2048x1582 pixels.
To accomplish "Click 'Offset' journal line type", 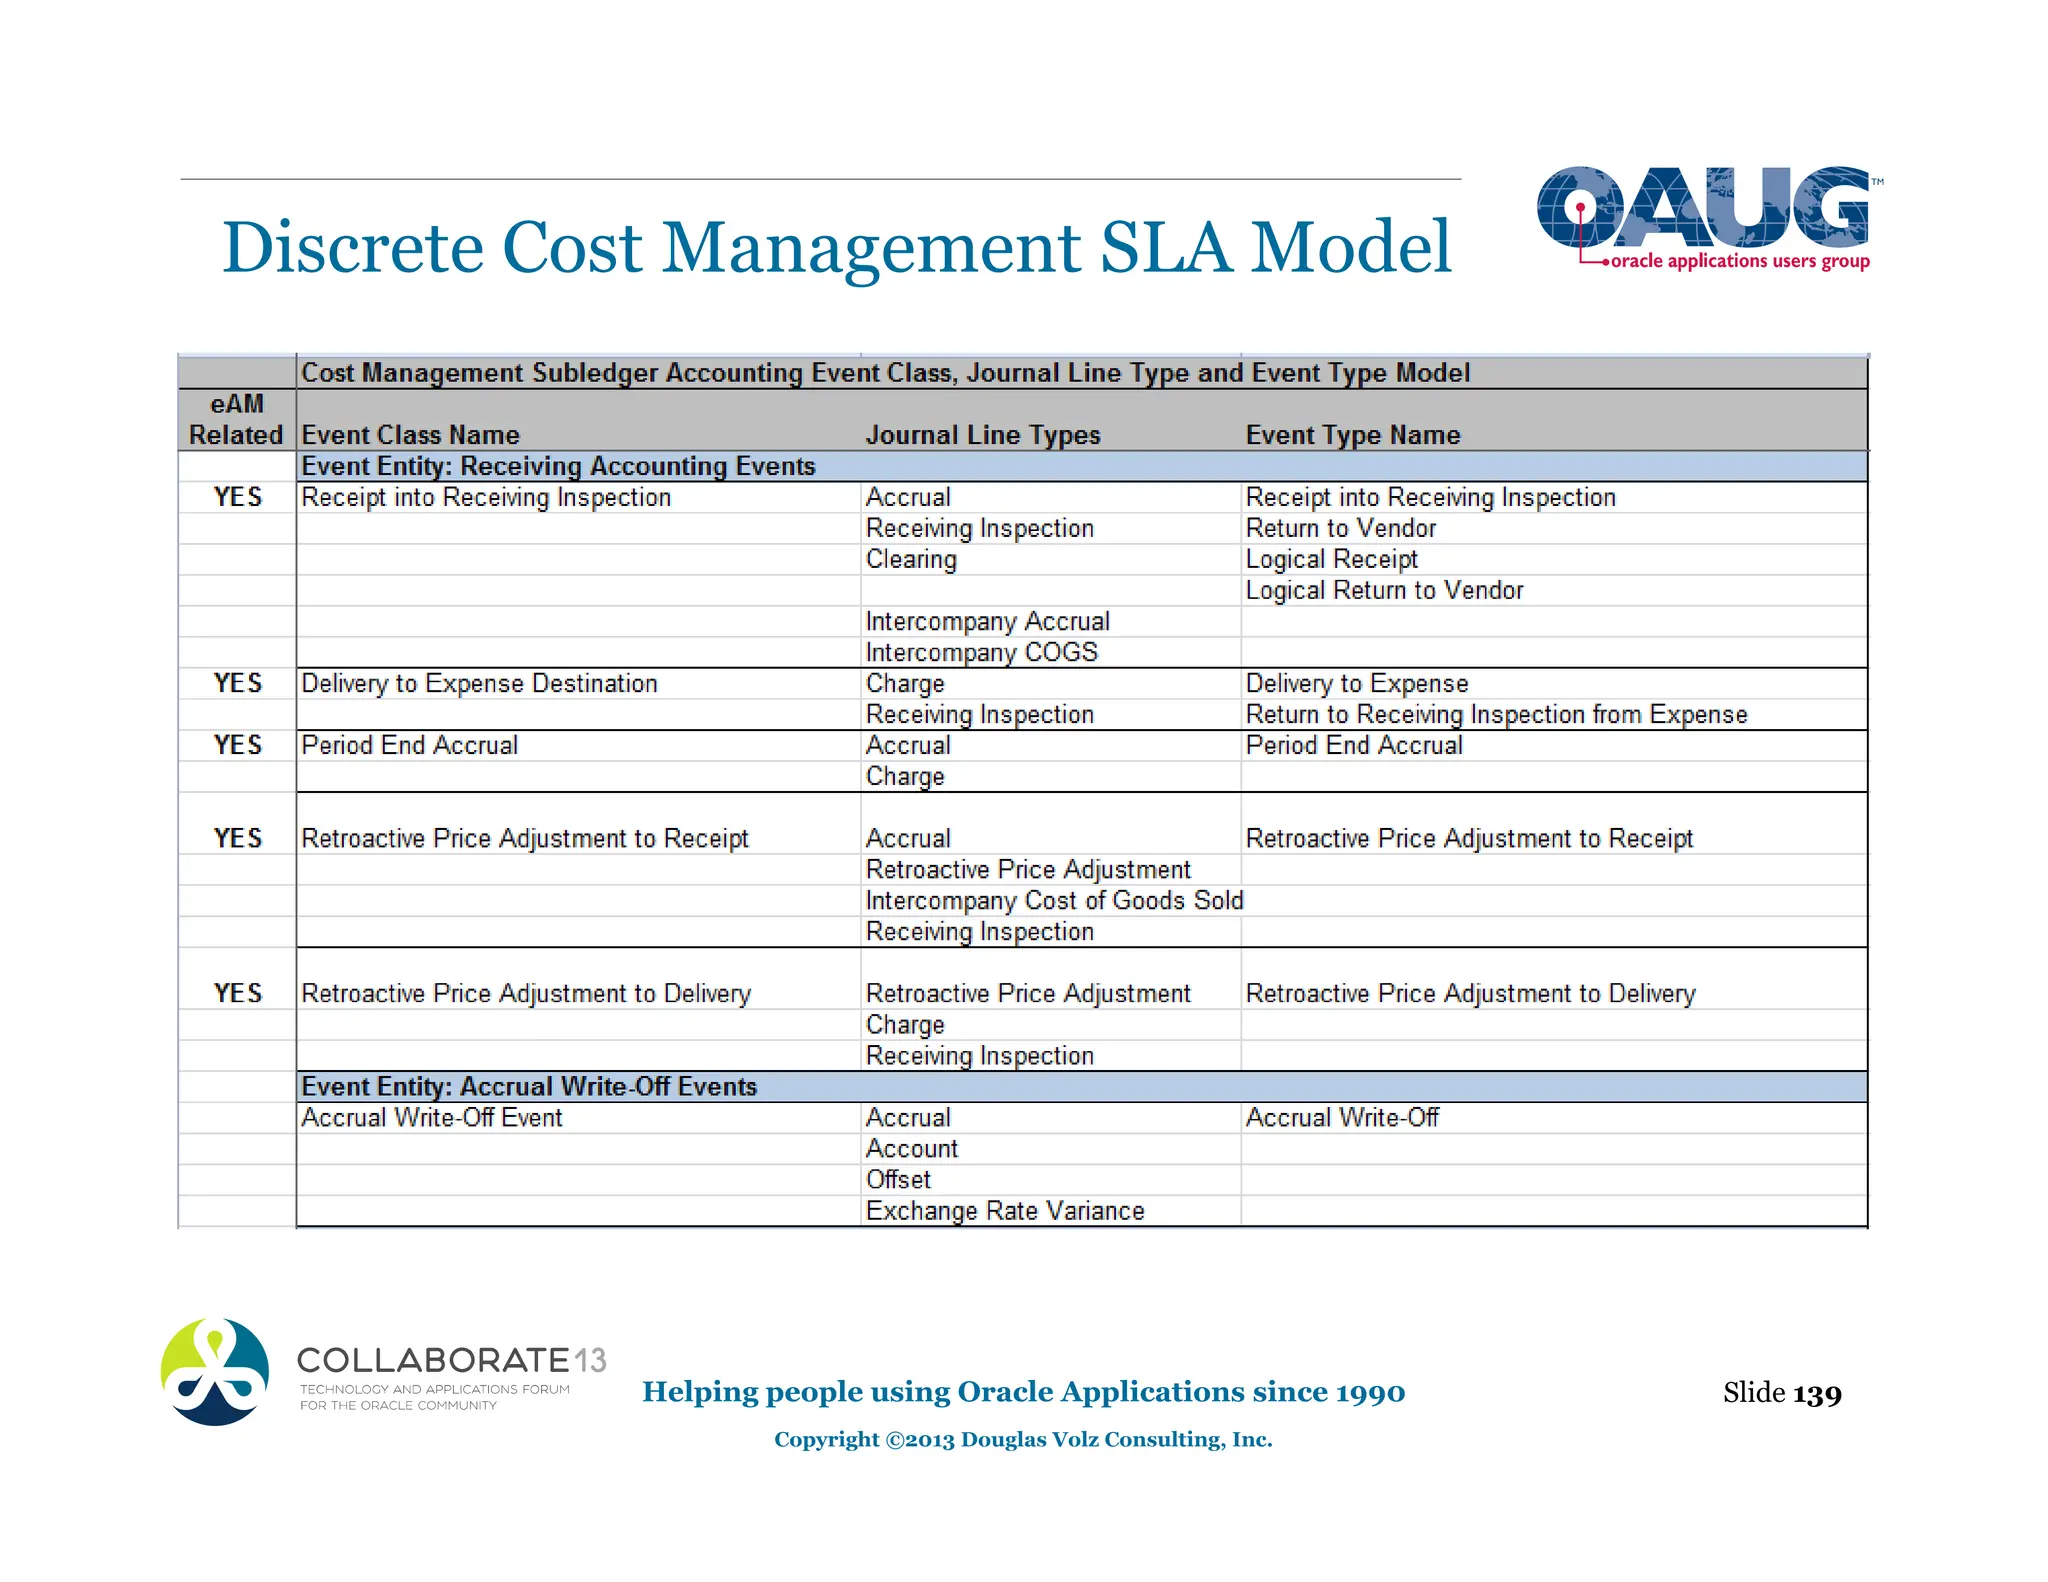I will [898, 1180].
